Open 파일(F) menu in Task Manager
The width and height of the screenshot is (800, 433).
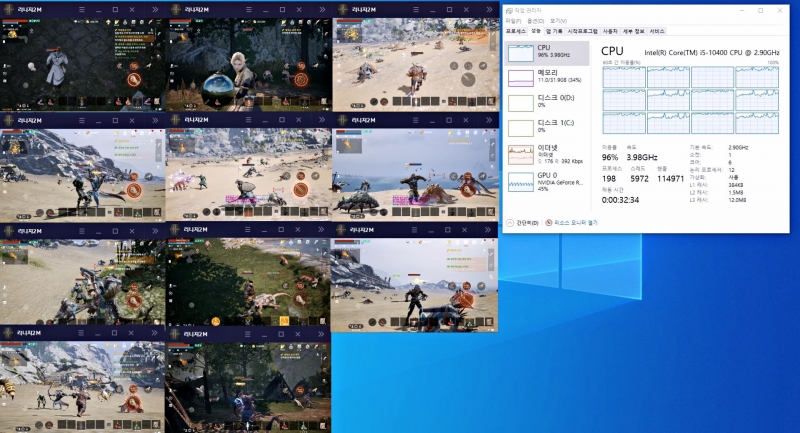[x=513, y=21]
